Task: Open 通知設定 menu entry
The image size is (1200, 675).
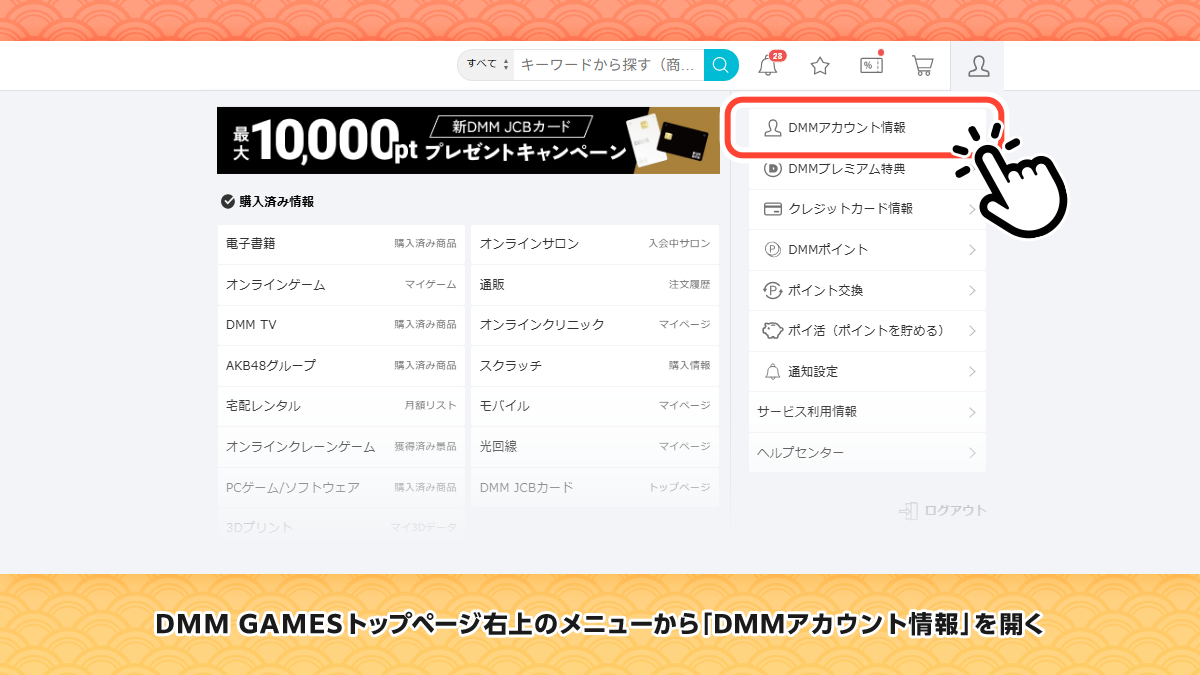Action: [x=812, y=372]
